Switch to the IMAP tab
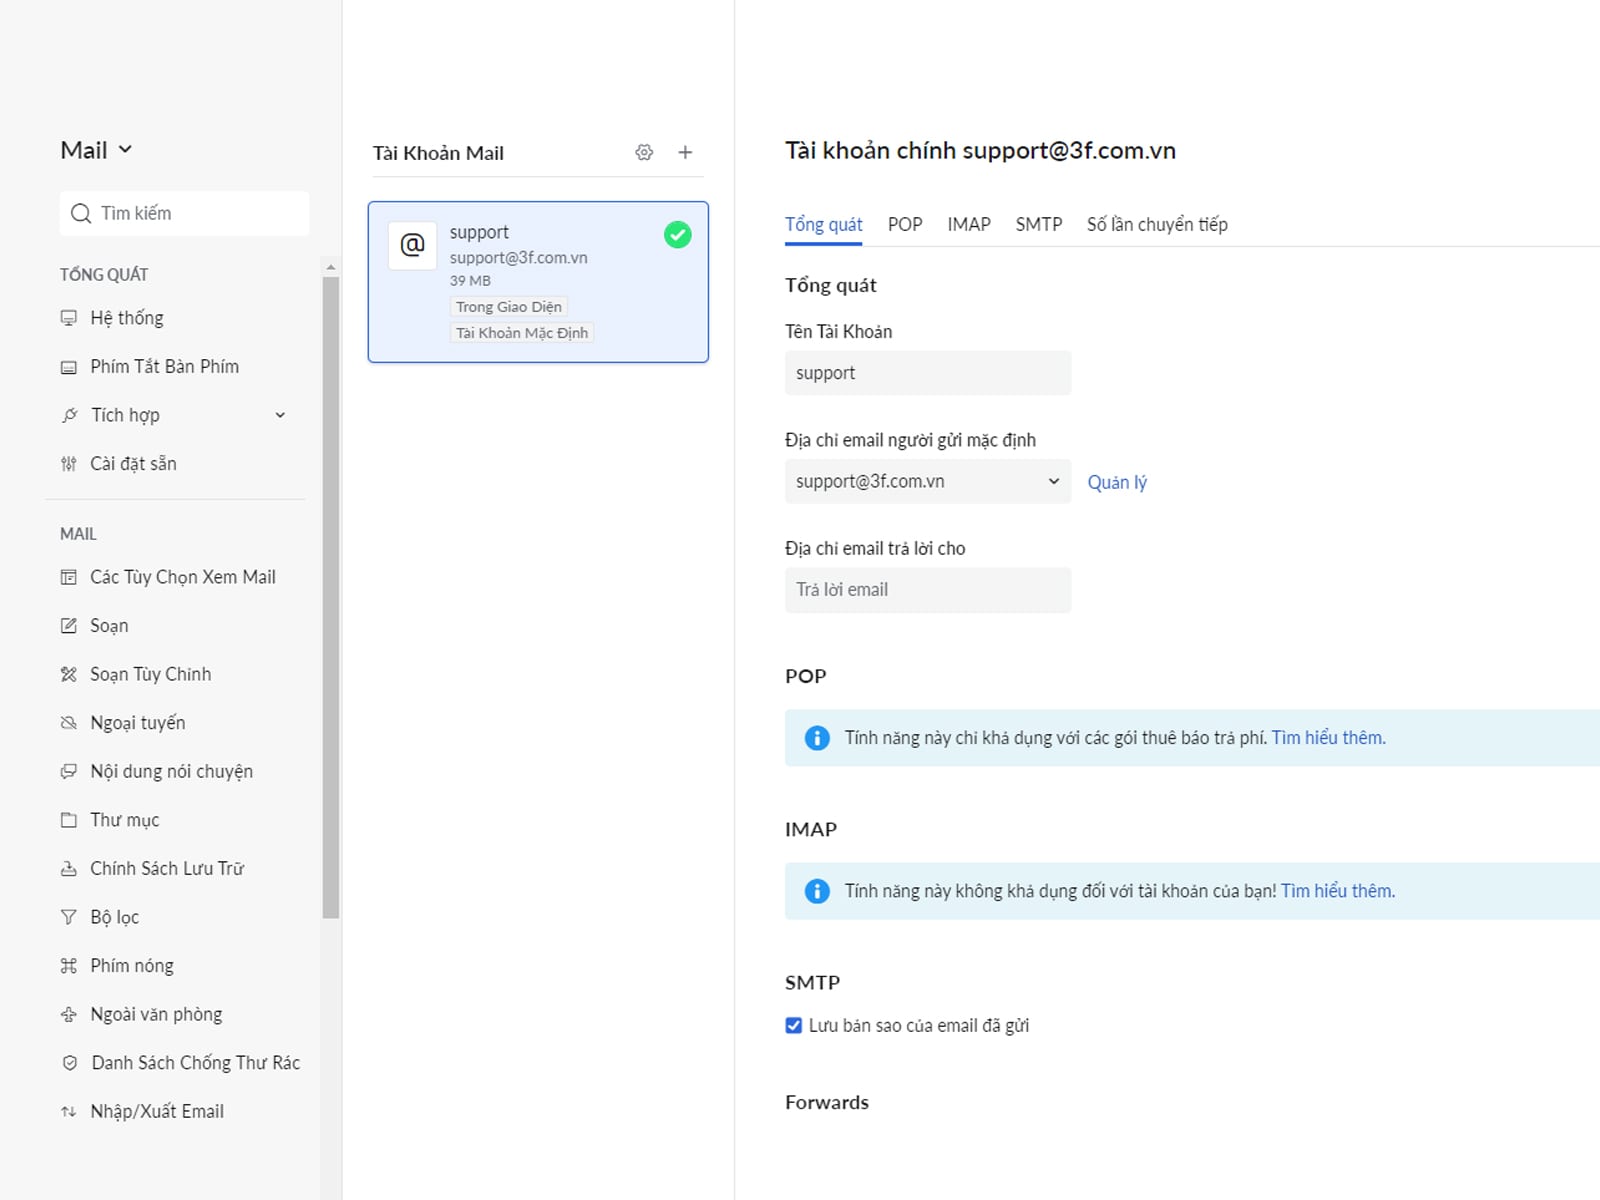 click(x=969, y=224)
